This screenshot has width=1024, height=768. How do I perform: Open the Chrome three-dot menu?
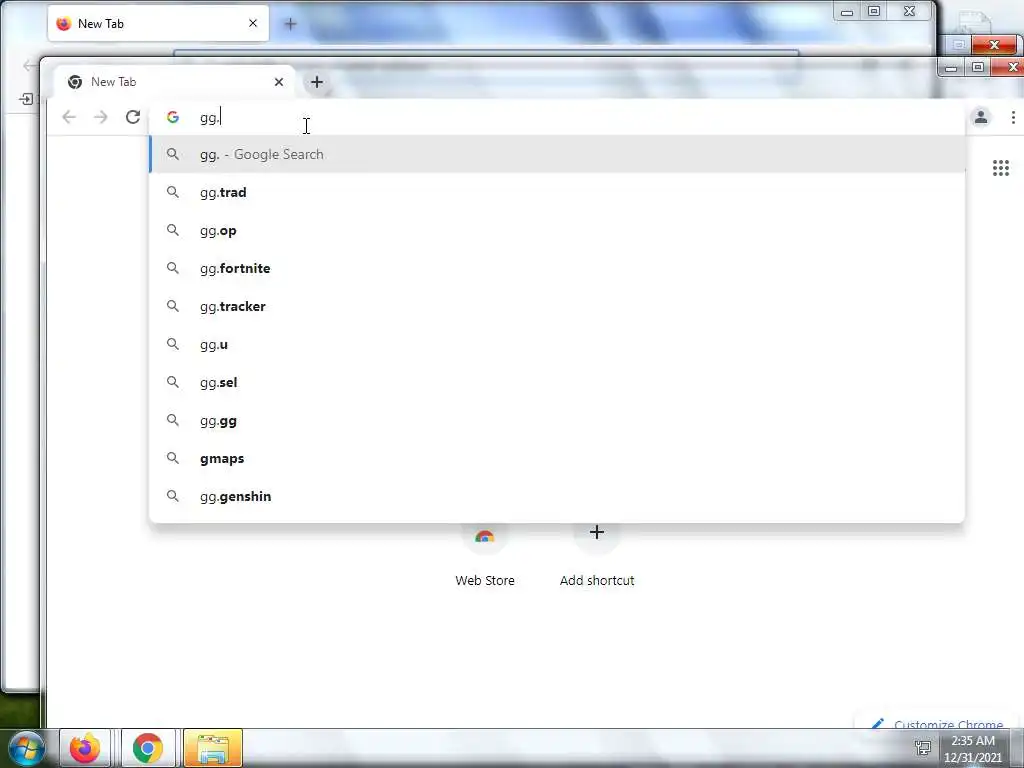[x=1013, y=118]
